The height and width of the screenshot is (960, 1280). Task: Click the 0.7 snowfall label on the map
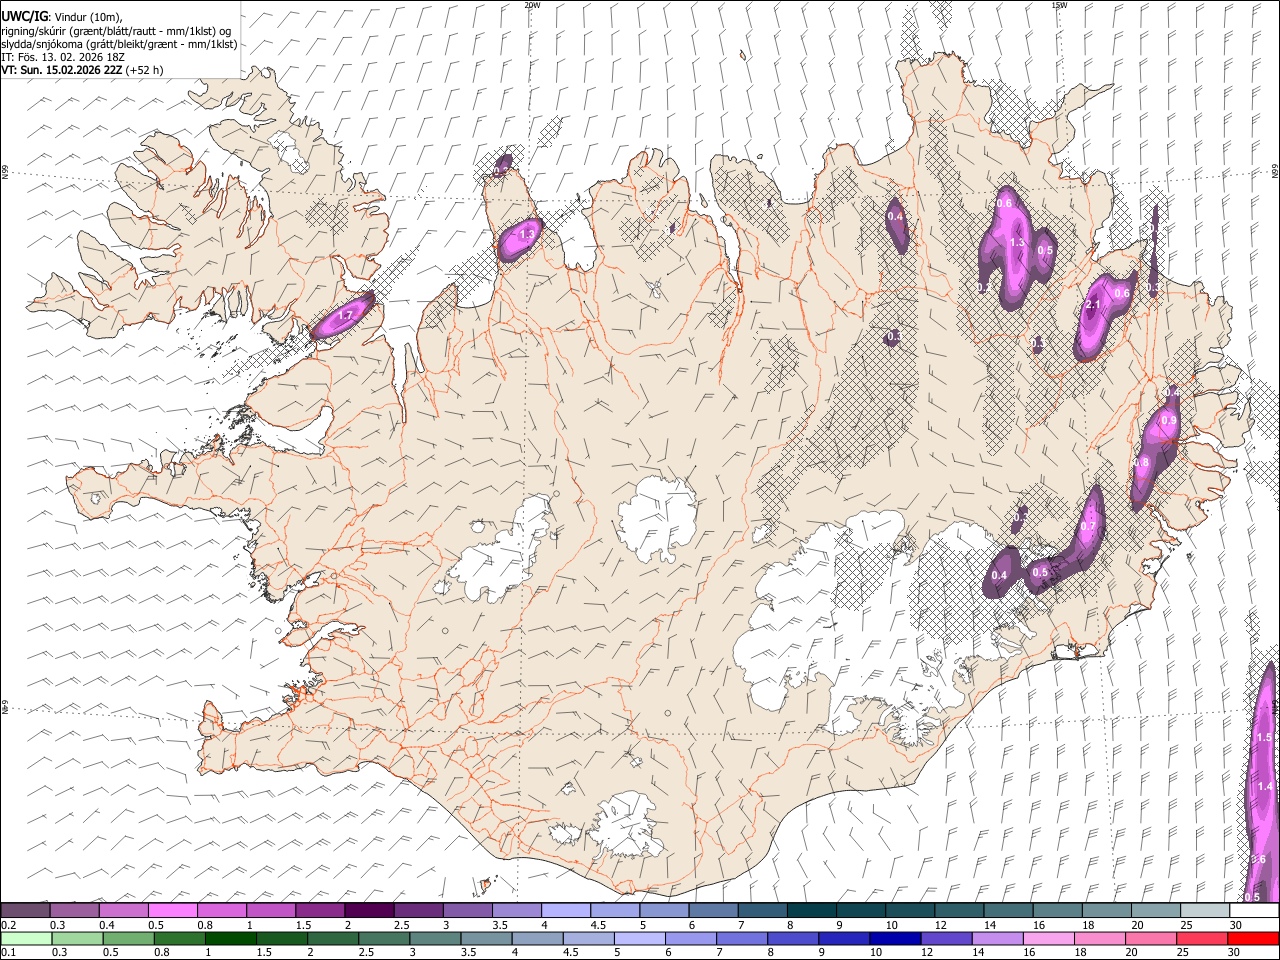pos(1089,527)
